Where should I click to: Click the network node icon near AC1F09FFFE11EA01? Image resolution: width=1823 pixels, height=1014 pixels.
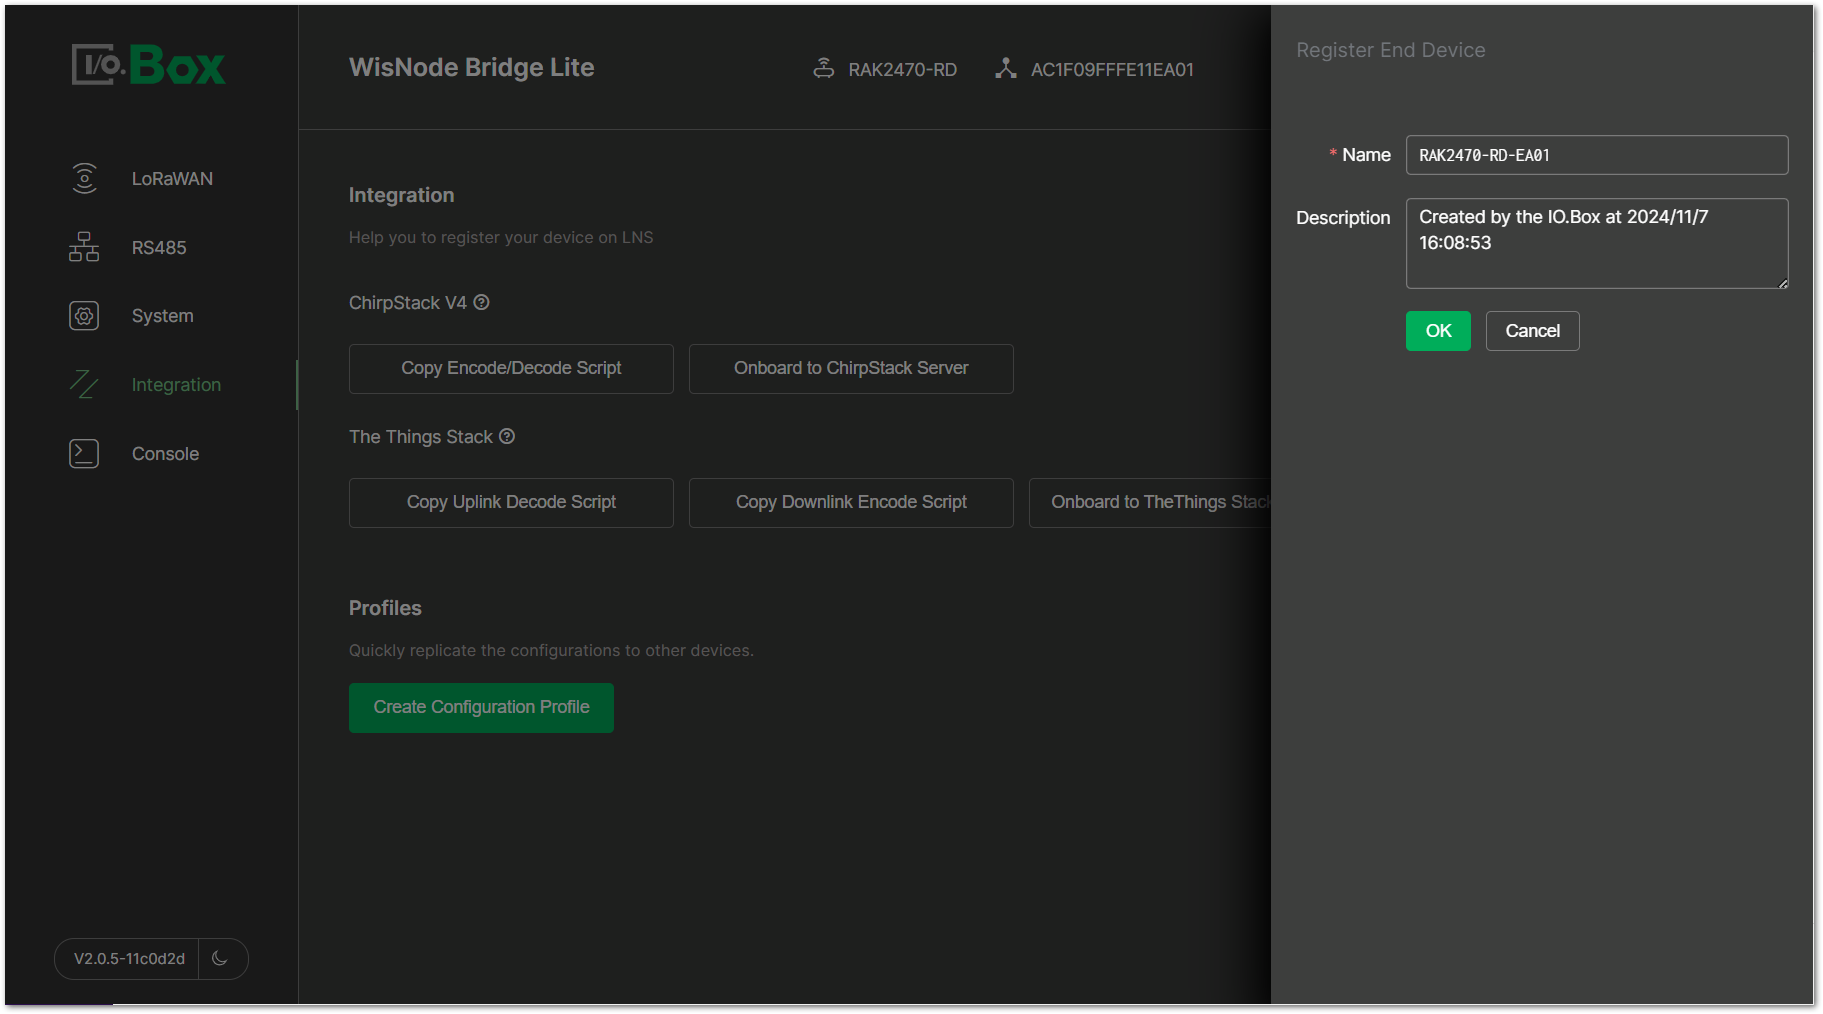point(1006,68)
